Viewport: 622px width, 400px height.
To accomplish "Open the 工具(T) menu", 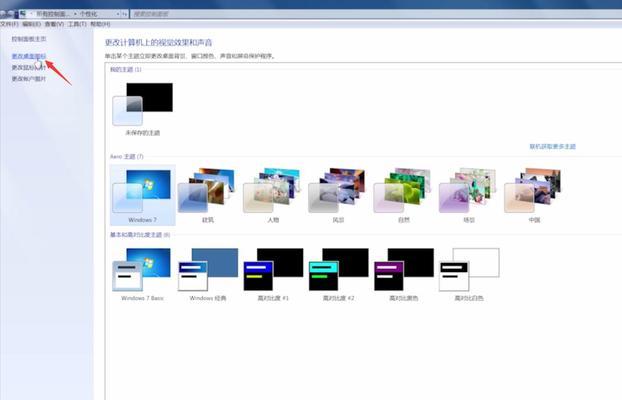I will pyautogui.click(x=77, y=24).
